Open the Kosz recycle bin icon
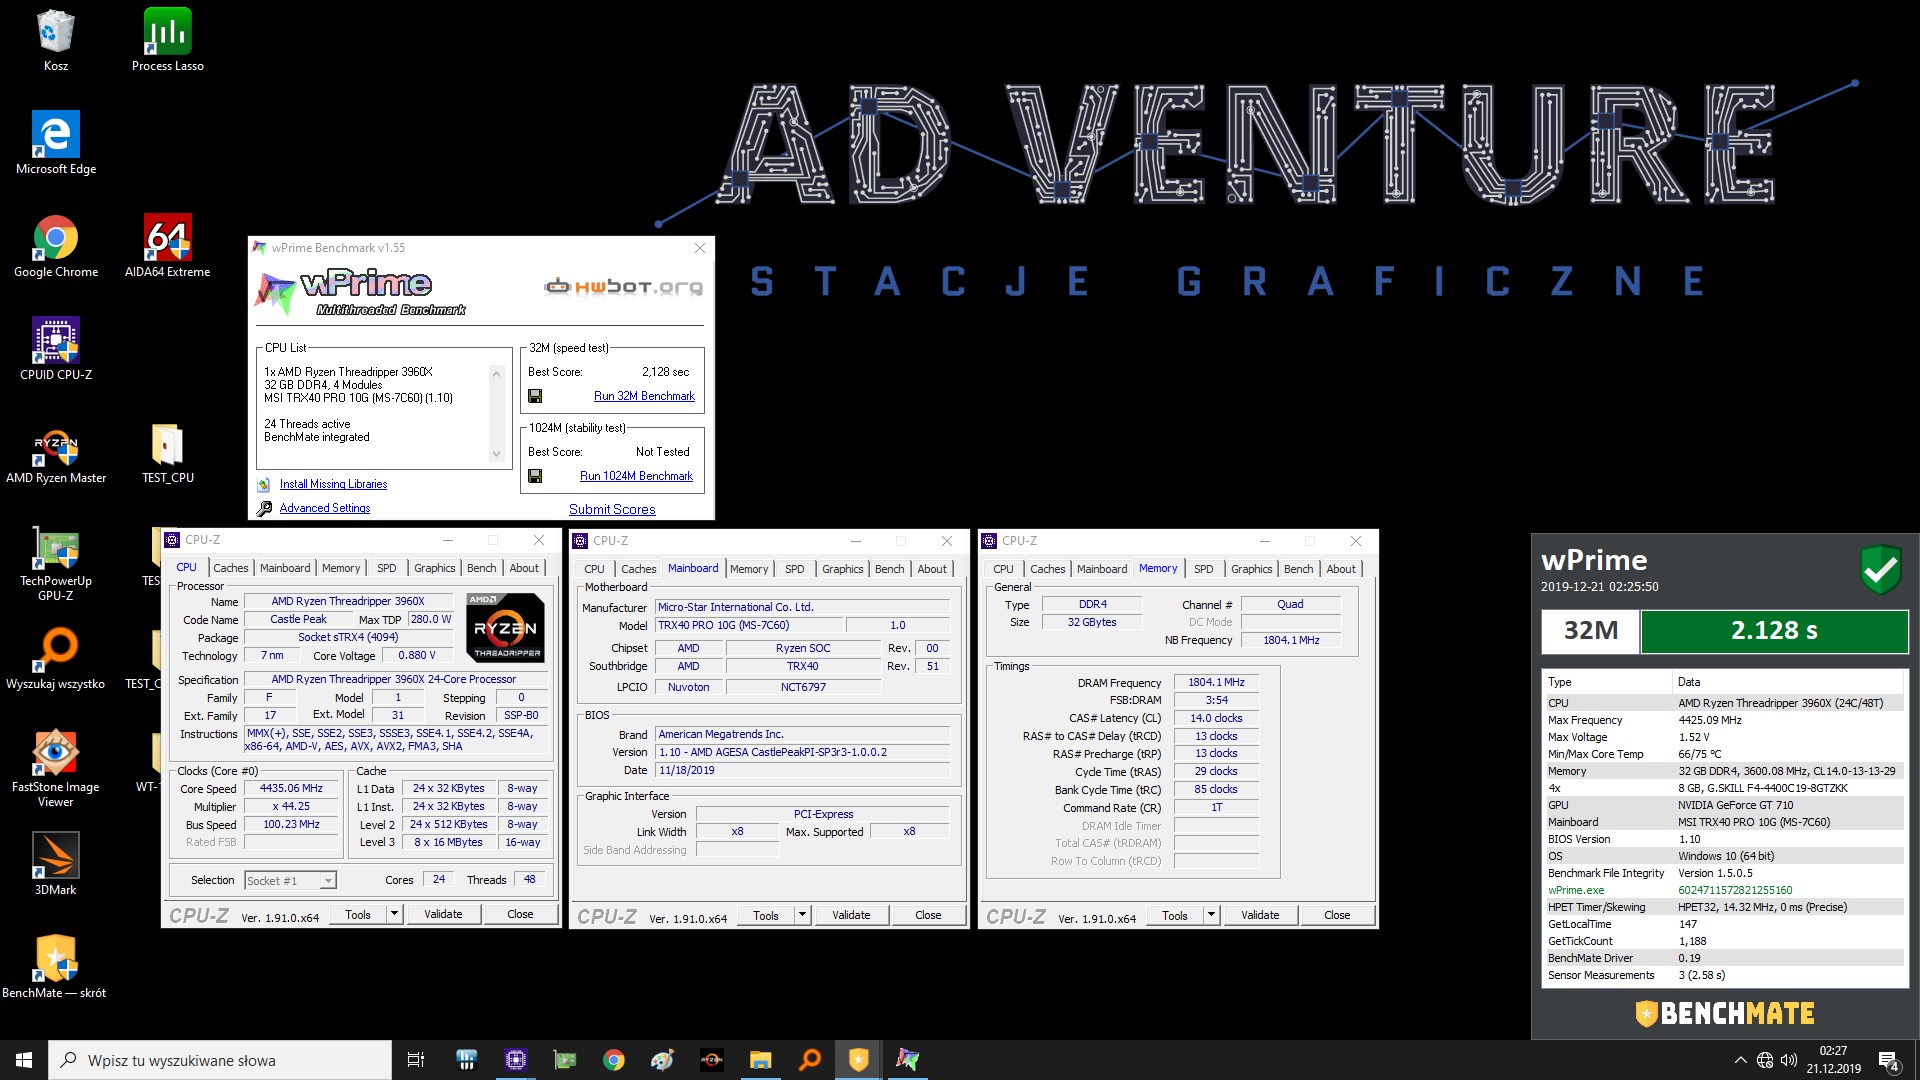 click(56, 40)
